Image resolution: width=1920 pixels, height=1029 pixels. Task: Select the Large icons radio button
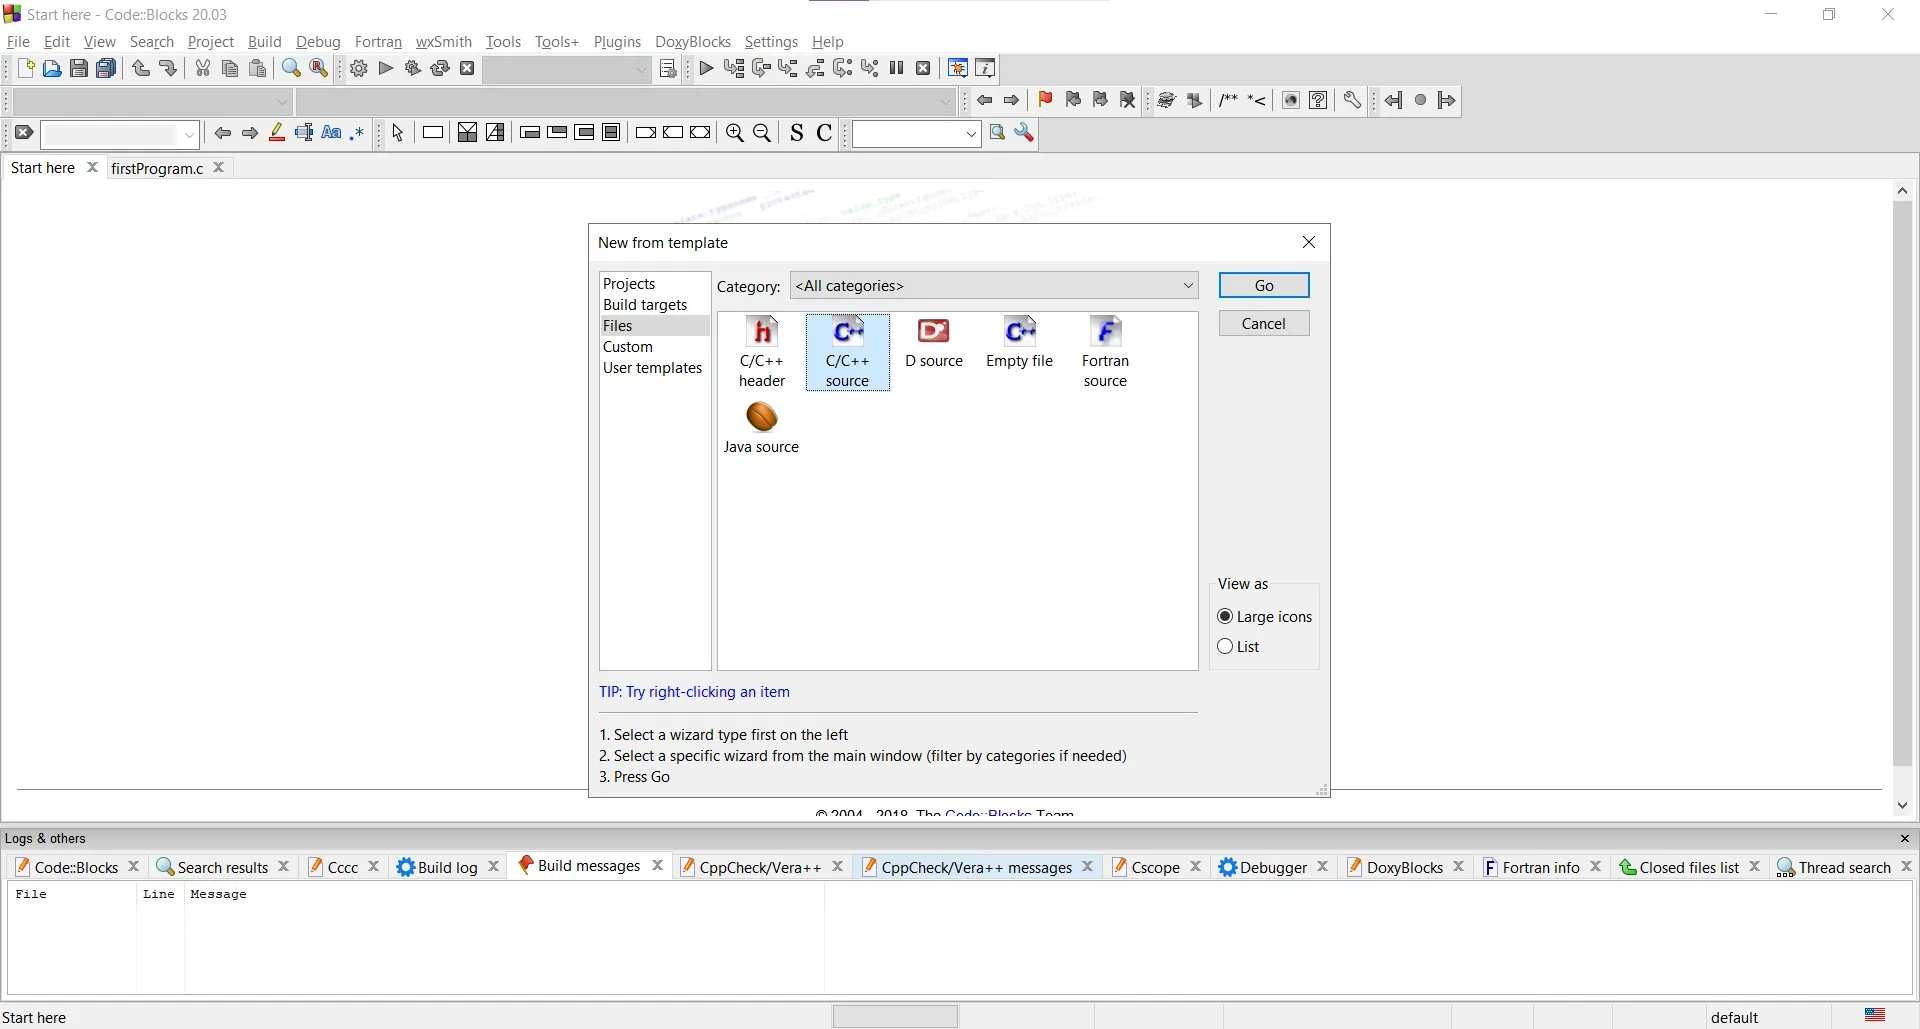click(x=1225, y=618)
